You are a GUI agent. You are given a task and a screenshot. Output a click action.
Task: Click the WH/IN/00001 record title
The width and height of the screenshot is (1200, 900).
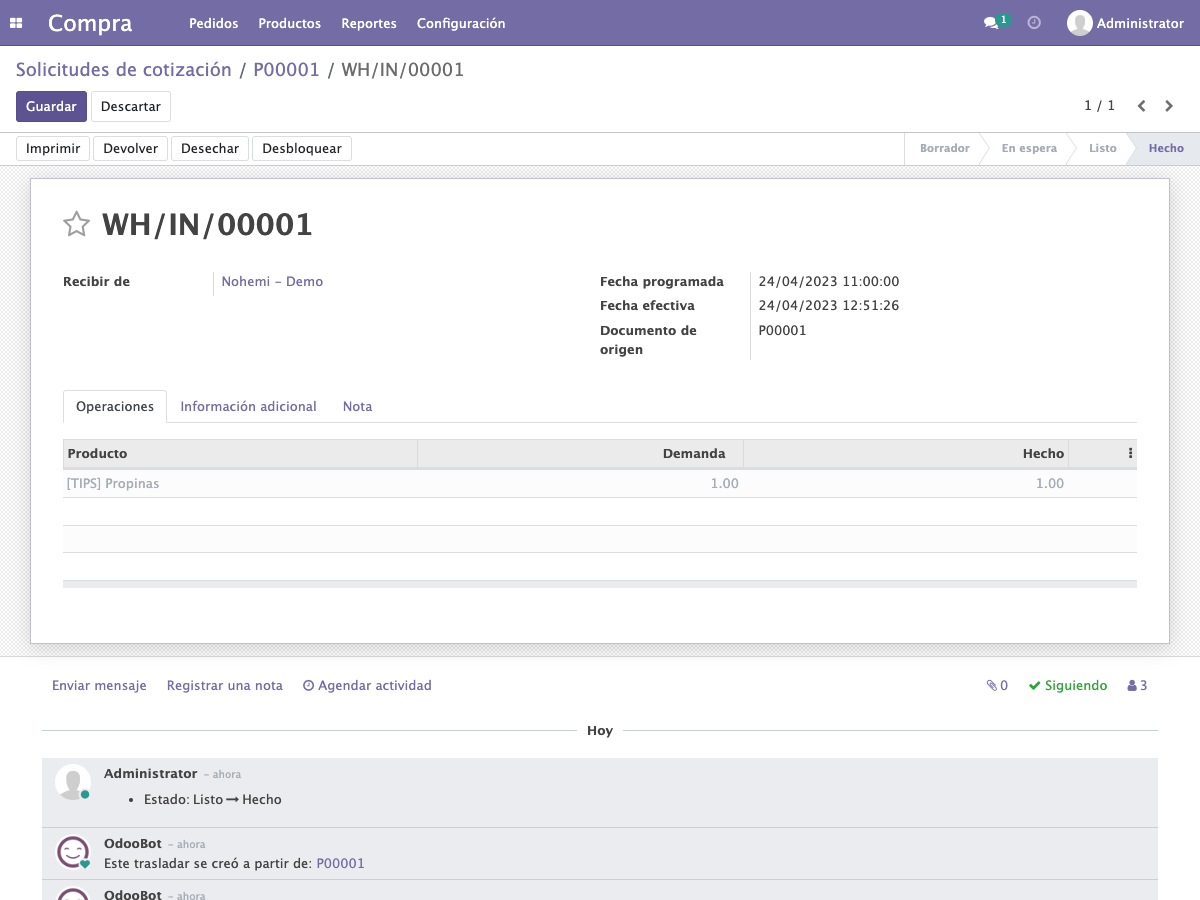207,224
